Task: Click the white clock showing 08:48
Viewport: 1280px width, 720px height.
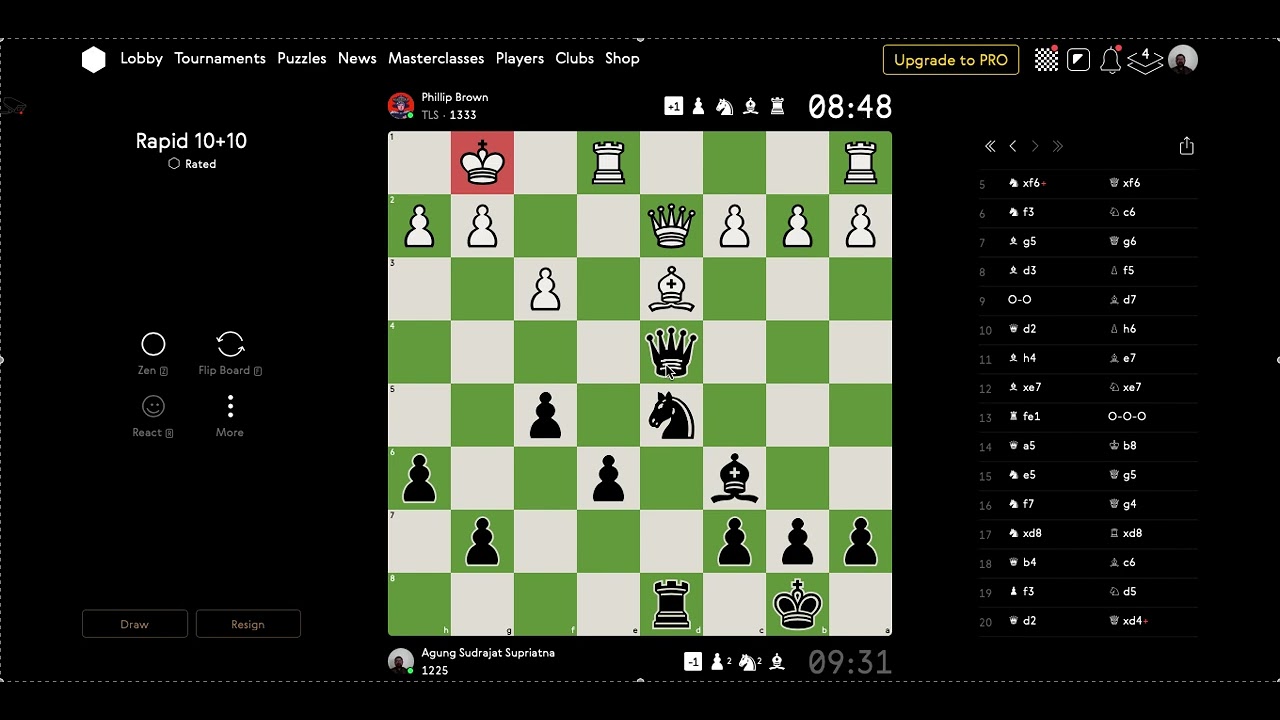Action: [850, 106]
